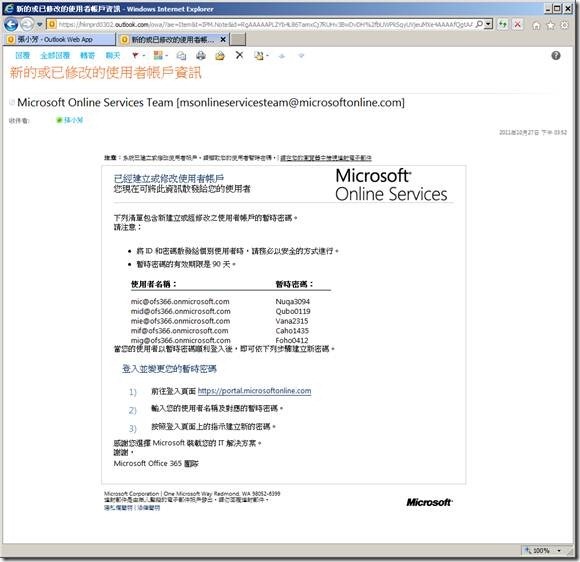Click the open envelope icon in toolbar
580x562 pixels.
pos(220,56)
